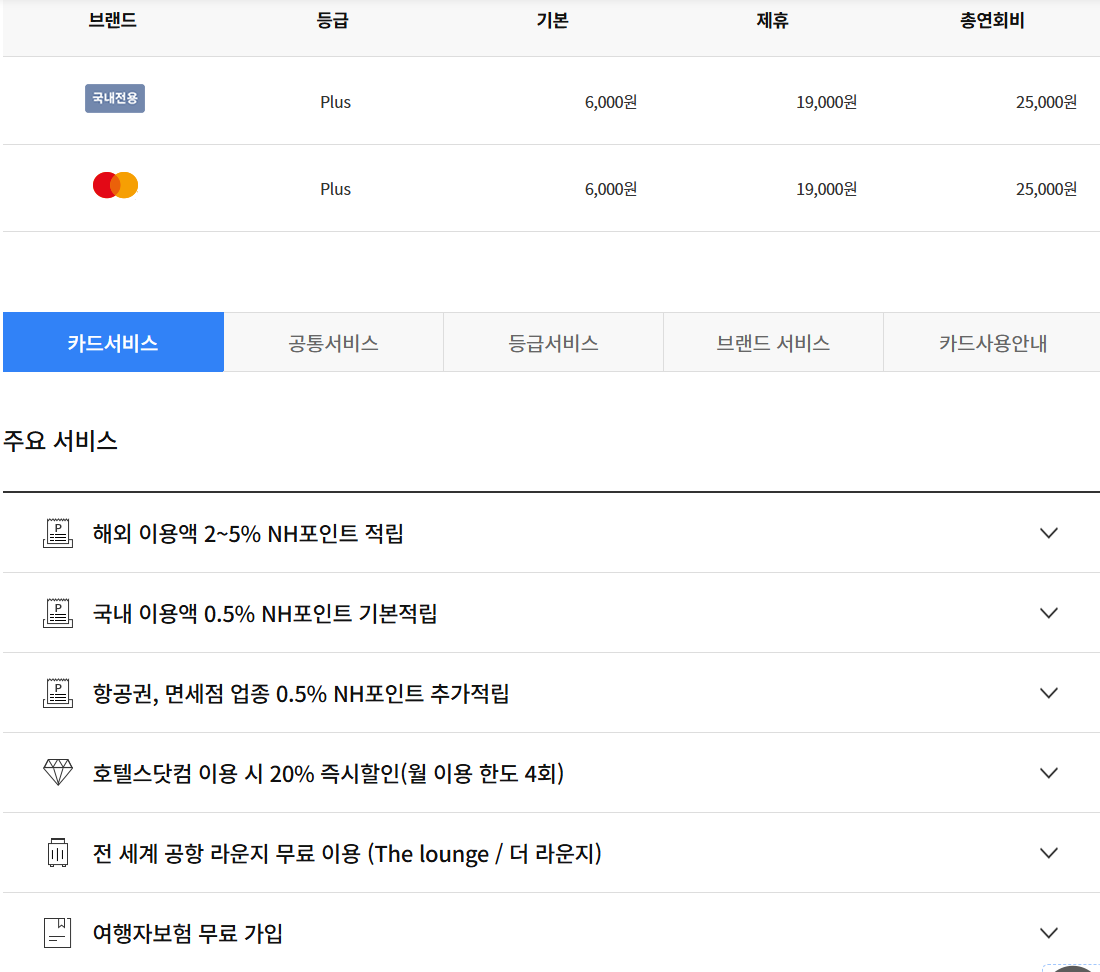Click the Mastercard logo in the brand column
The height and width of the screenshot is (972, 1100).
pyautogui.click(x=115, y=185)
